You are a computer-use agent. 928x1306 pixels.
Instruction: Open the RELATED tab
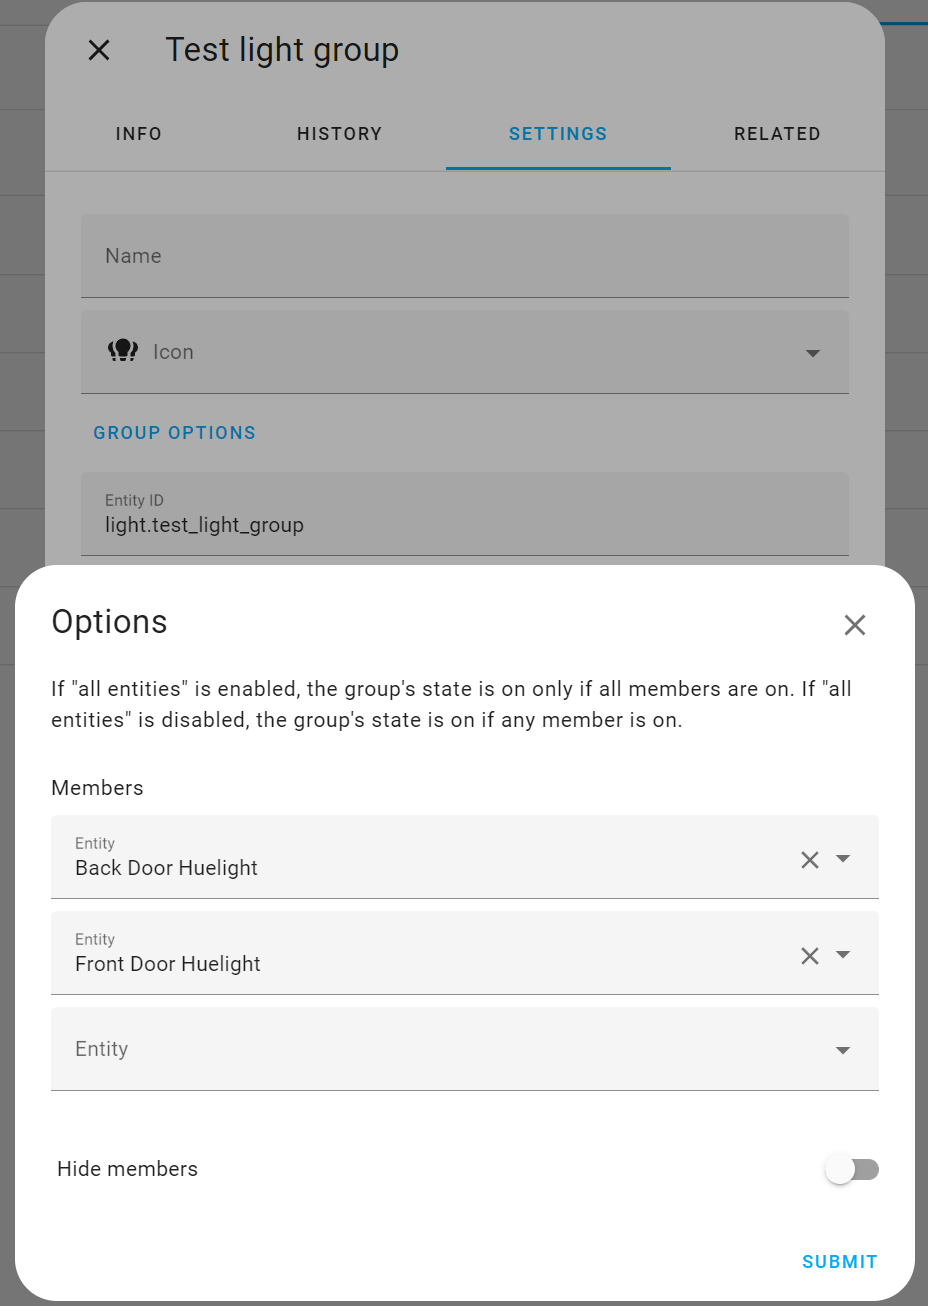click(x=777, y=133)
